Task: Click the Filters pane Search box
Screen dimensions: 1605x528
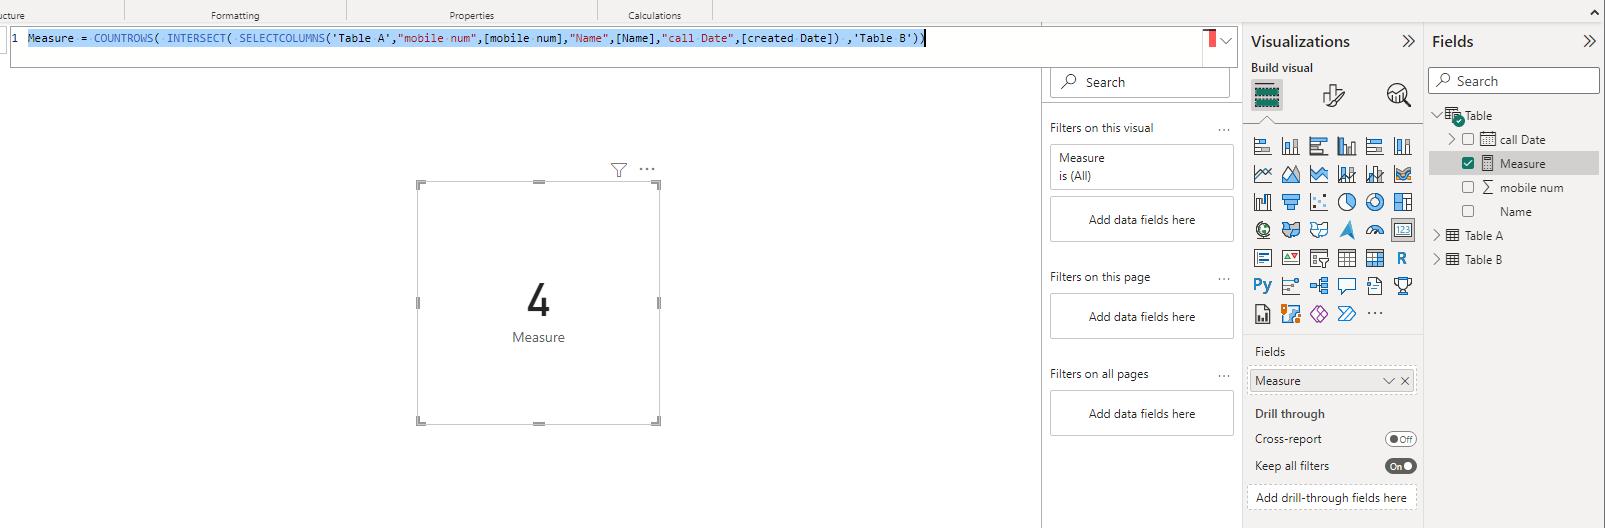Action: (1140, 83)
